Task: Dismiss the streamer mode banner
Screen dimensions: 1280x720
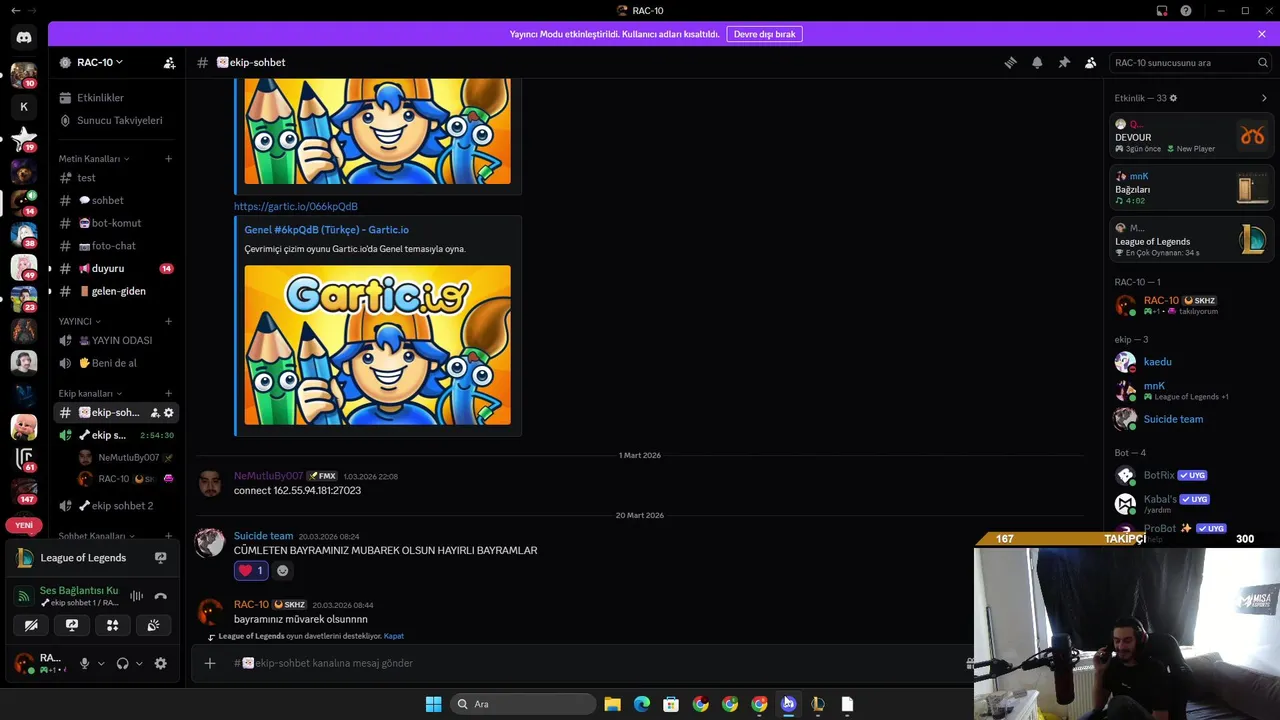Action: [x=1262, y=34]
